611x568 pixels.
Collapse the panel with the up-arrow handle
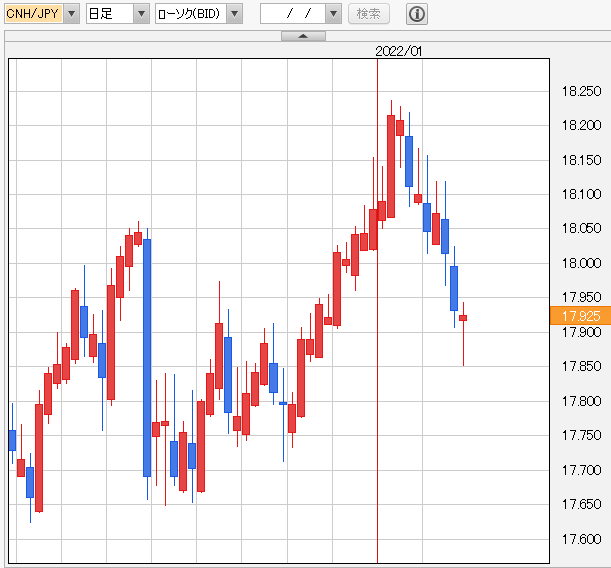click(x=303, y=36)
